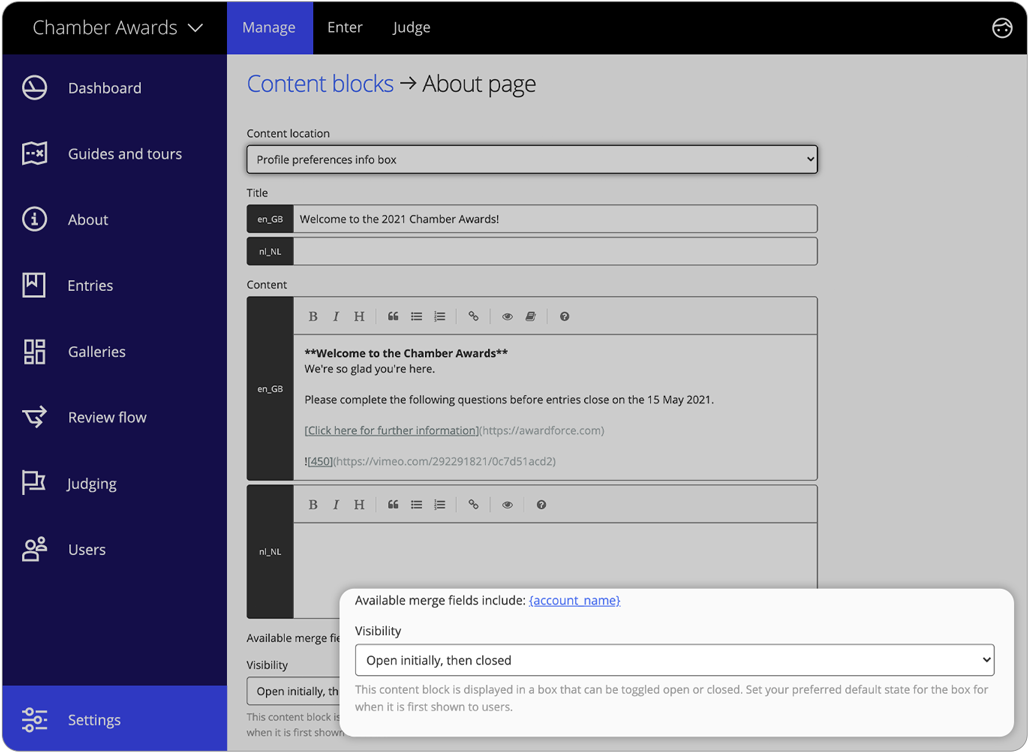Image resolution: width=1028 pixels, height=755 pixels.
Task: Apply italic formatting in the content editor
Action: pyautogui.click(x=336, y=316)
